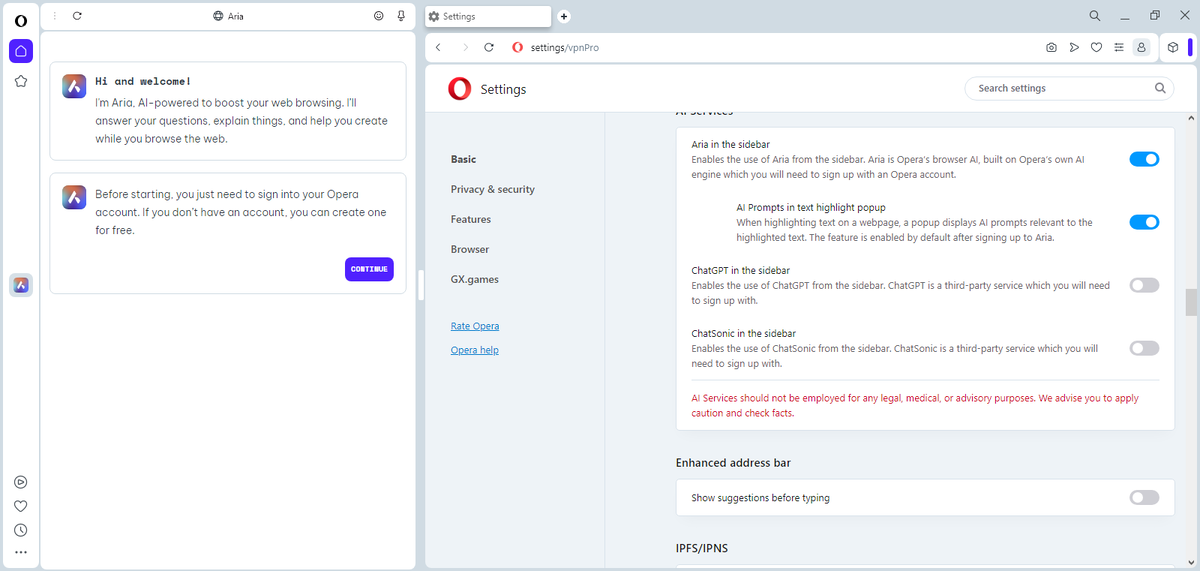
Task: Click the Opera logo beside Settings title
Action: 460,89
